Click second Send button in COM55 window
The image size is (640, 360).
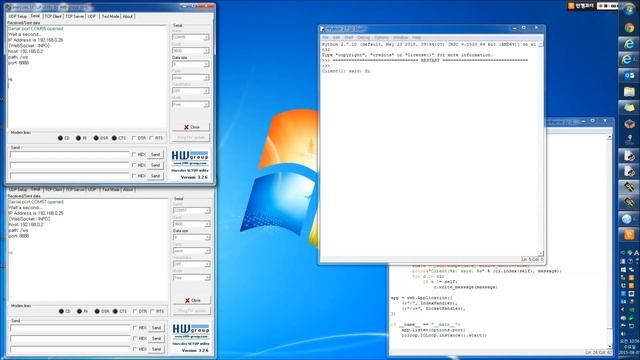pyautogui.click(x=155, y=165)
